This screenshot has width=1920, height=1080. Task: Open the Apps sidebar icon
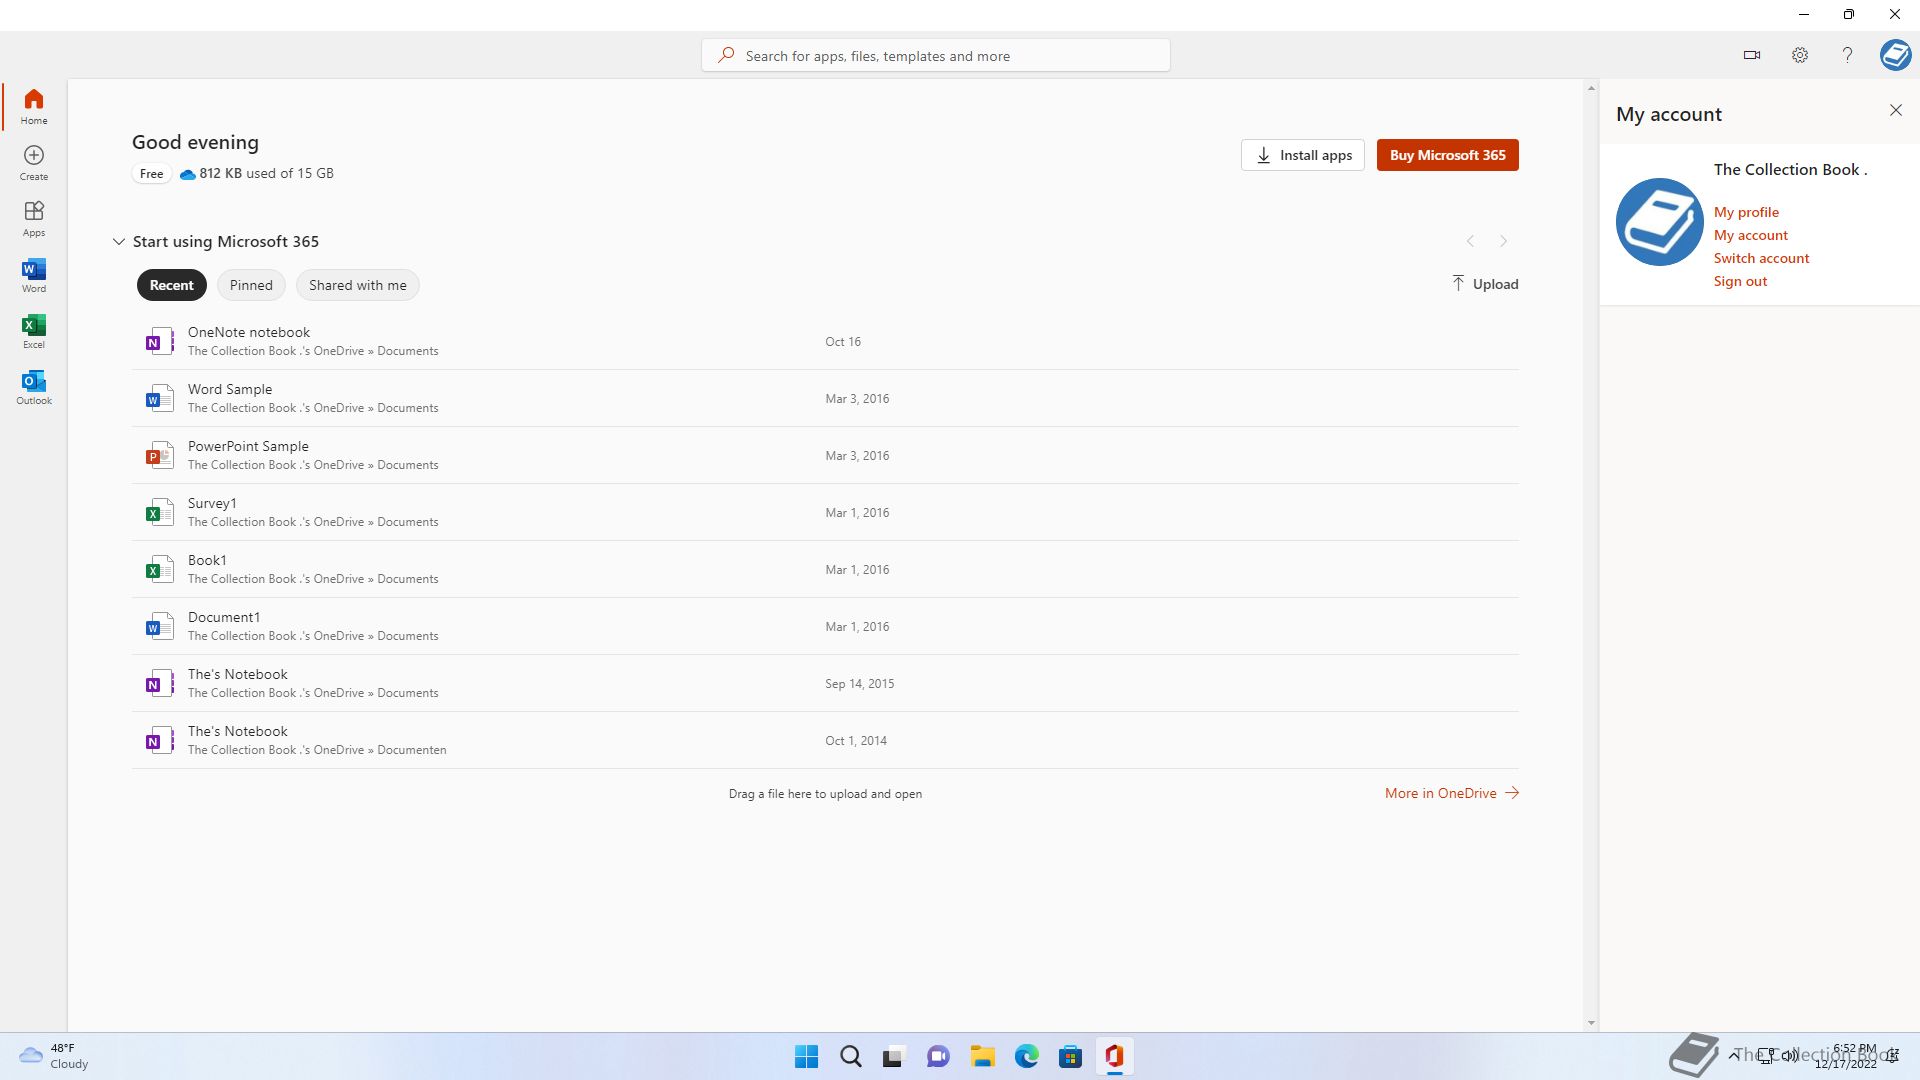pos(34,218)
